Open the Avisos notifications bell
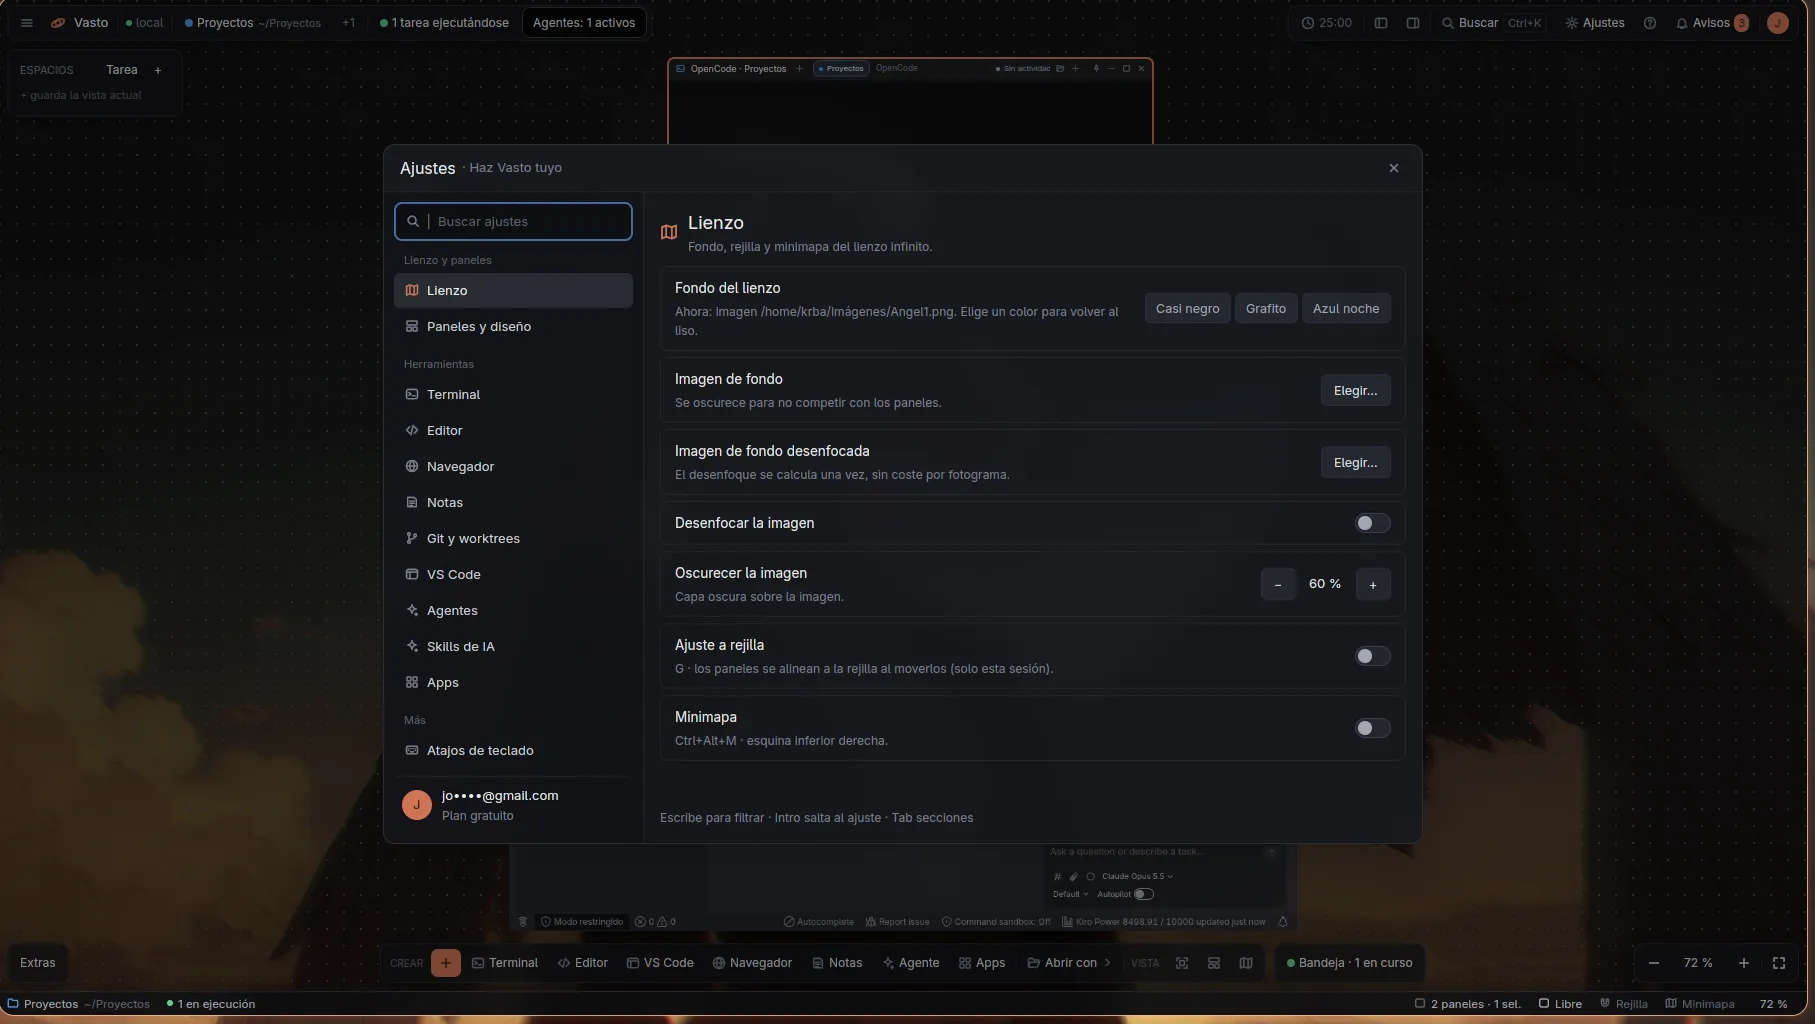1815x1024 pixels. coord(1712,23)
